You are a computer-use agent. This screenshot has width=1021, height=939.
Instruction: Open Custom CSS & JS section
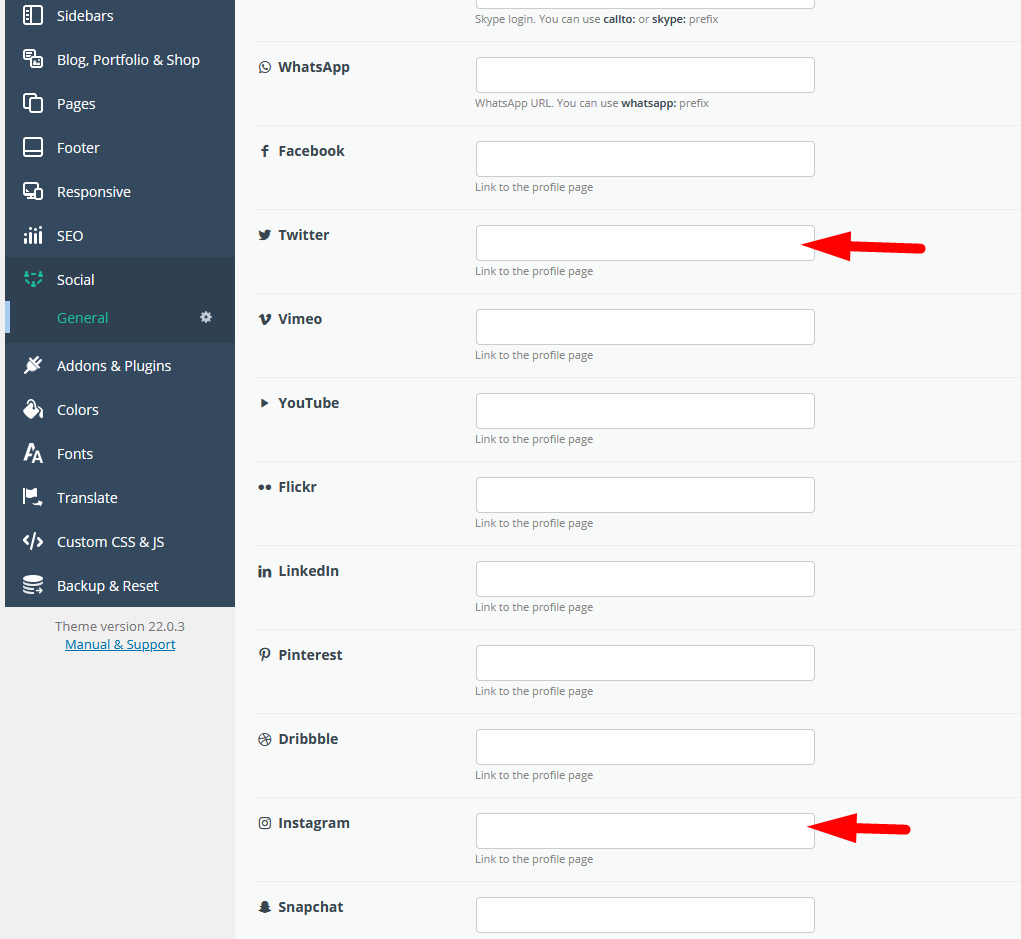120,542
